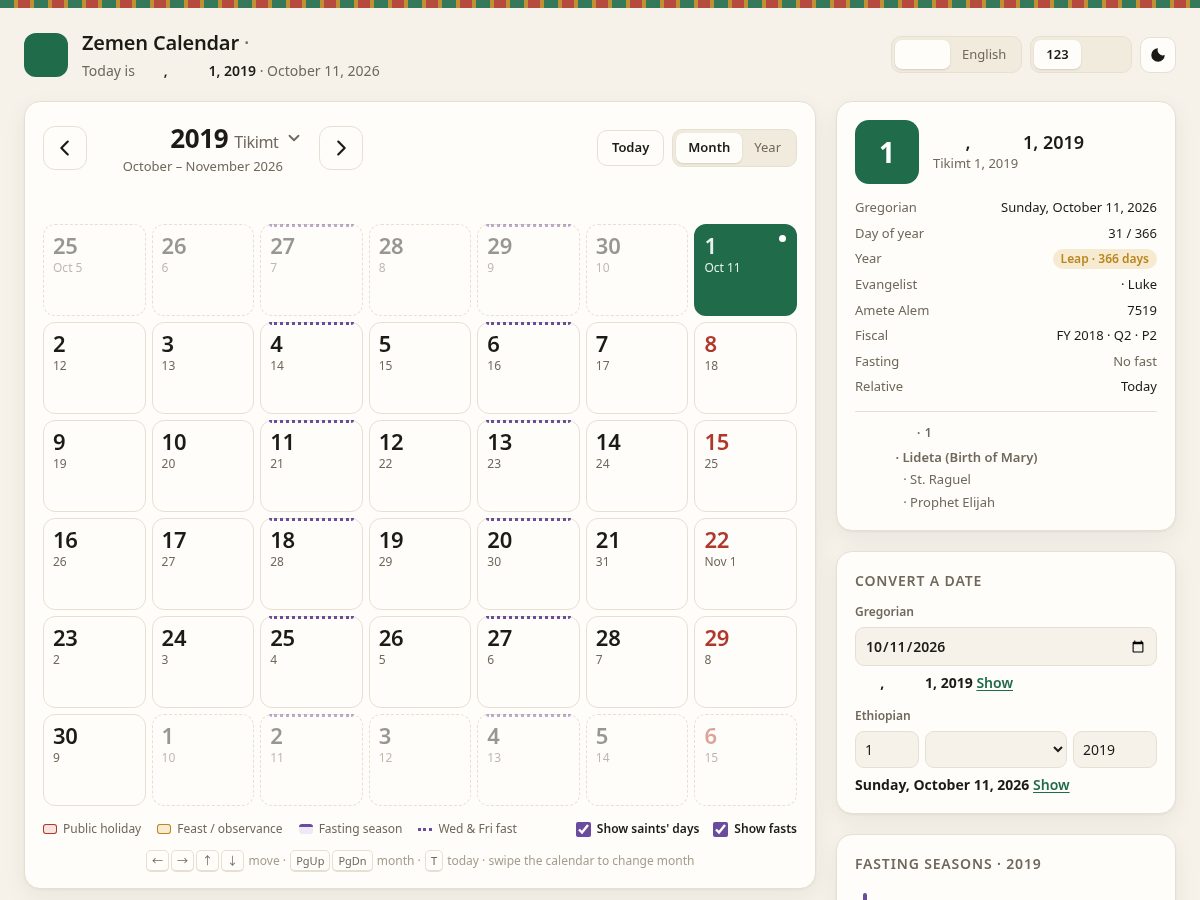Select day 30 (Nov 9) cell
Screen dimensions: 1200x900
click(94, 760)
